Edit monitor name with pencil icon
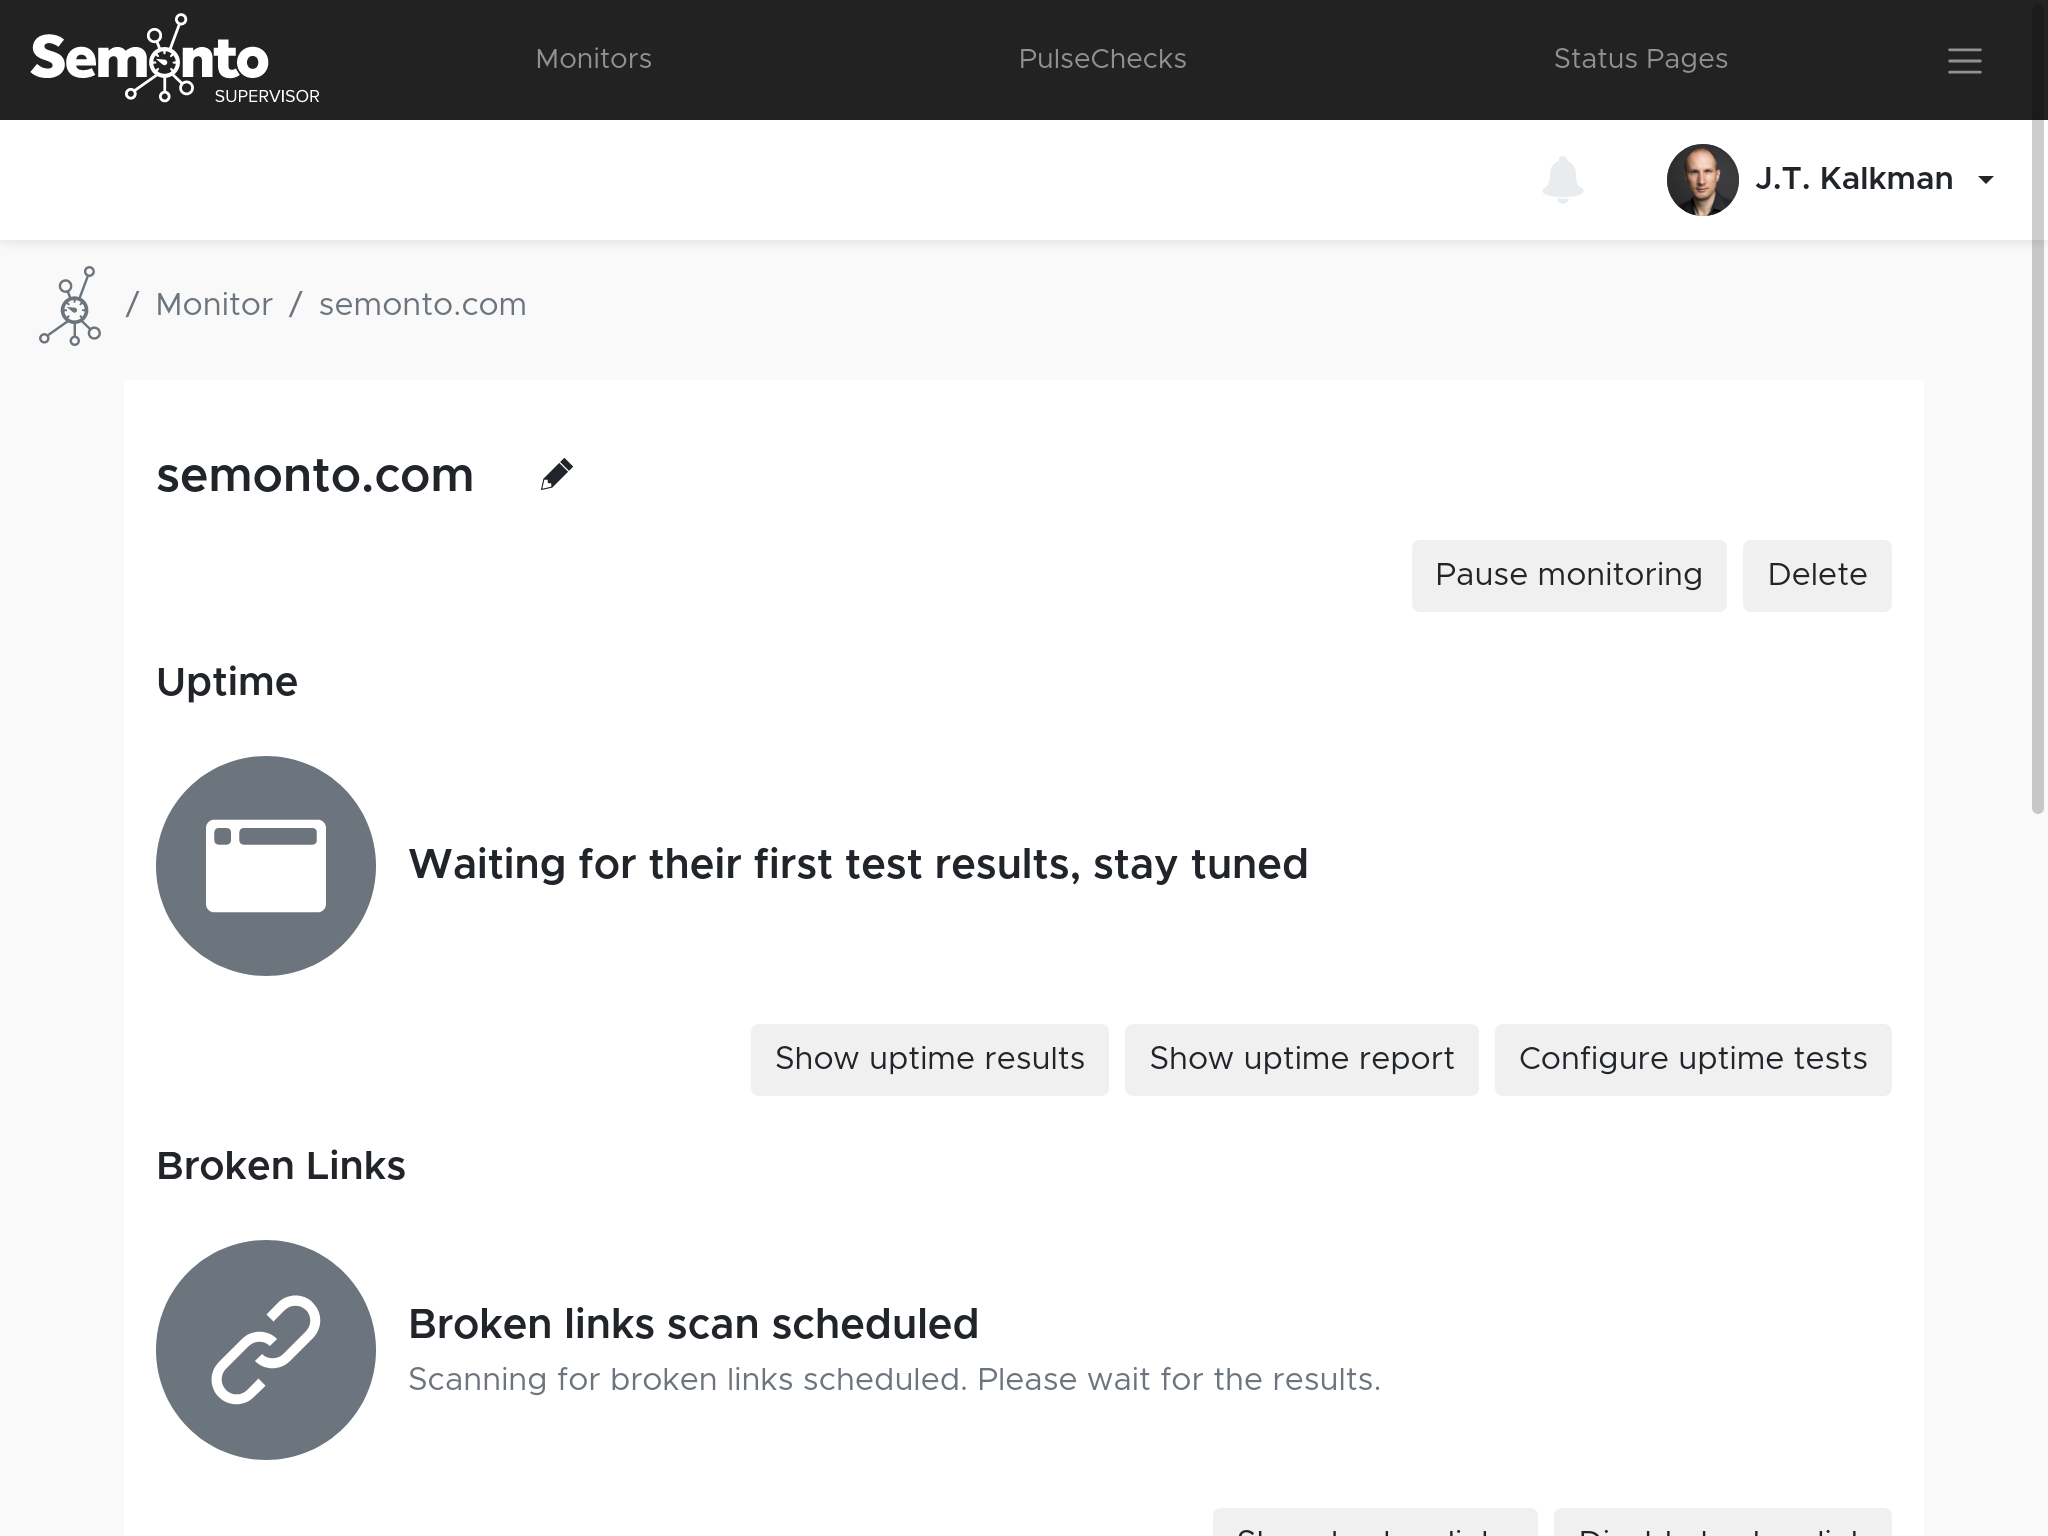Viewport: 2048px width, 1536px height. [556, 475]
